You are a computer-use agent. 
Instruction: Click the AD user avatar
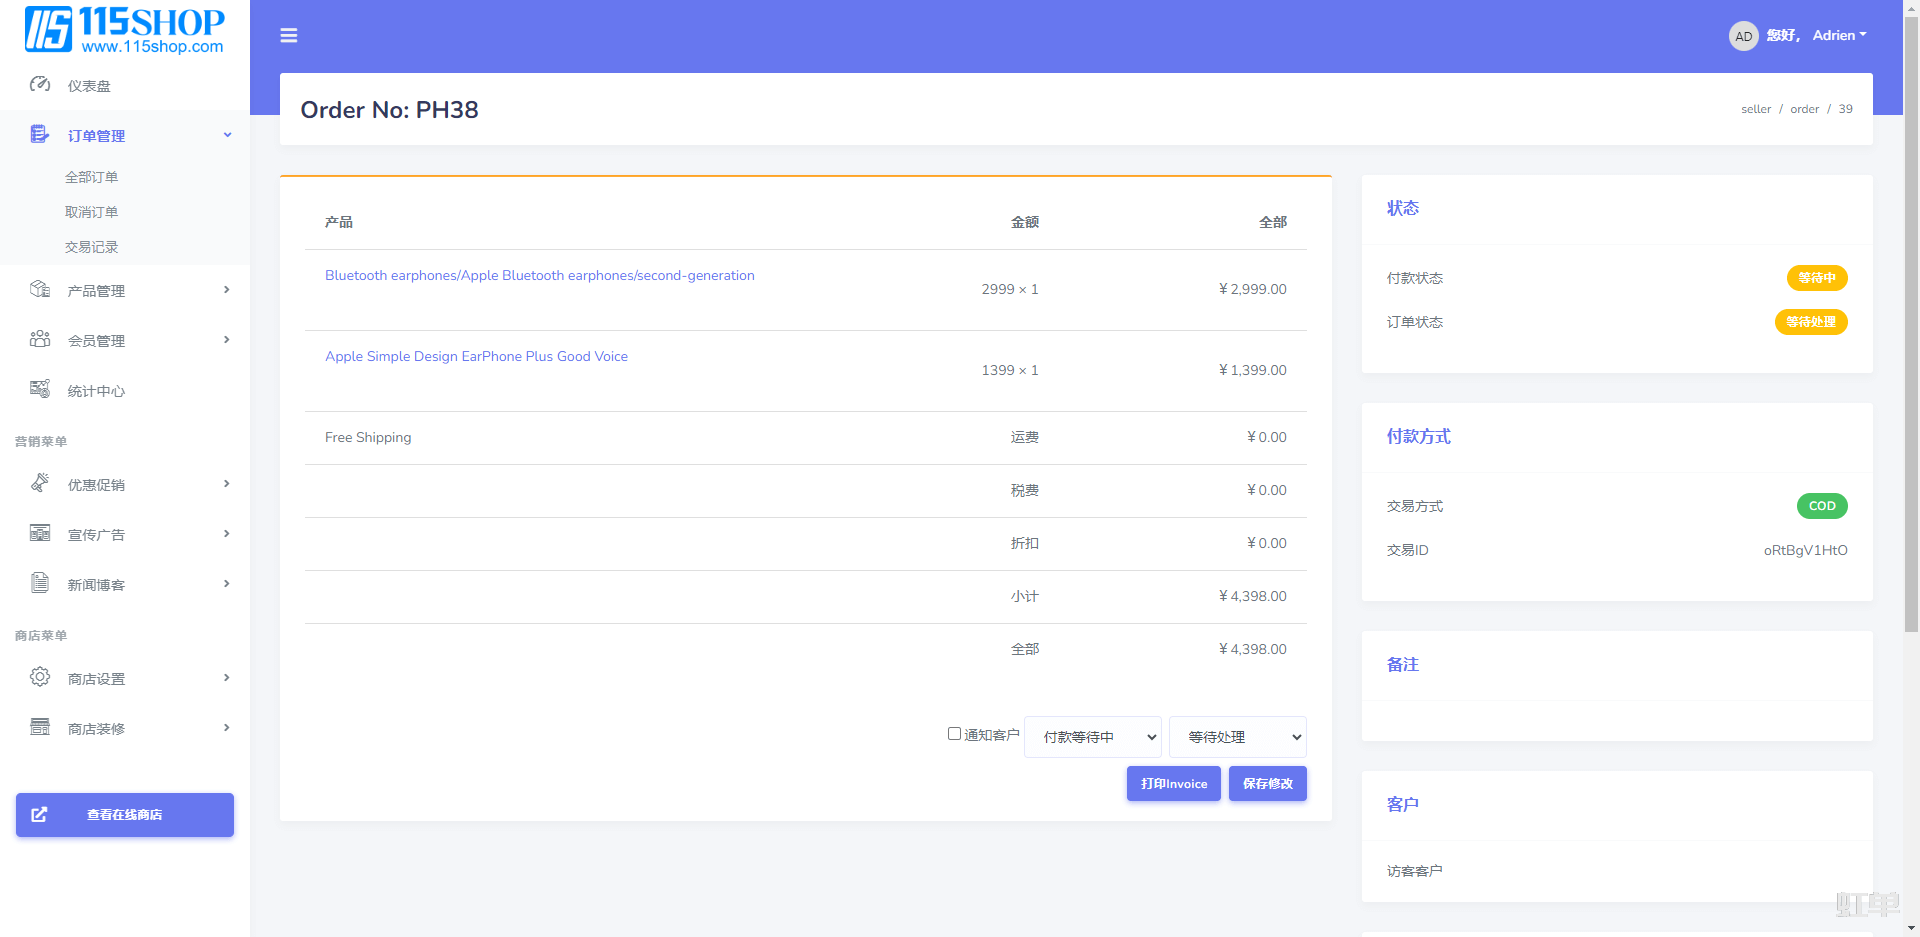[x=1743, y=36]
